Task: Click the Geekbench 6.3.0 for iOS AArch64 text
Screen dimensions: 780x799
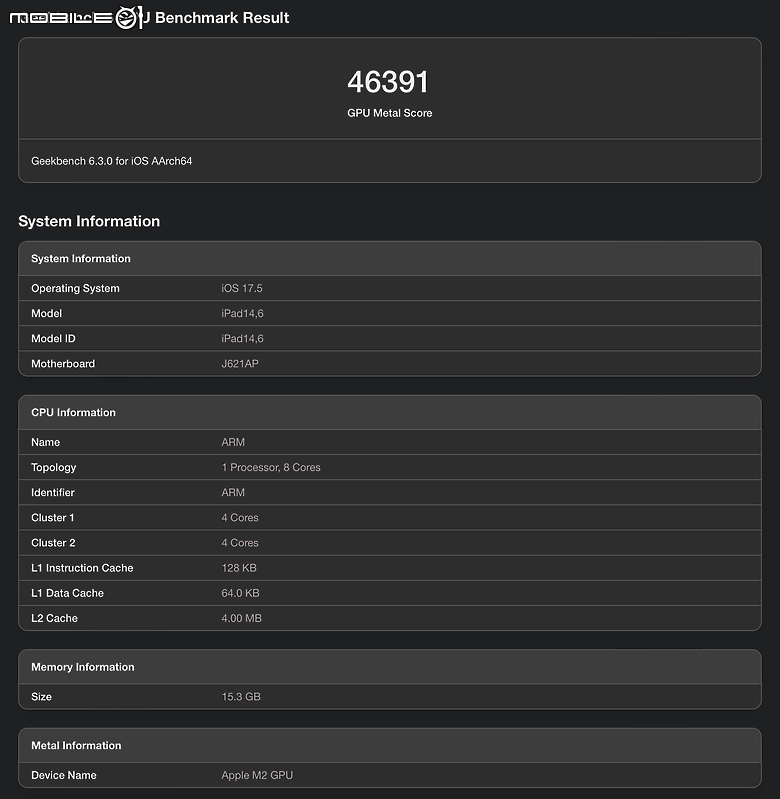Action: click(112, 161)
